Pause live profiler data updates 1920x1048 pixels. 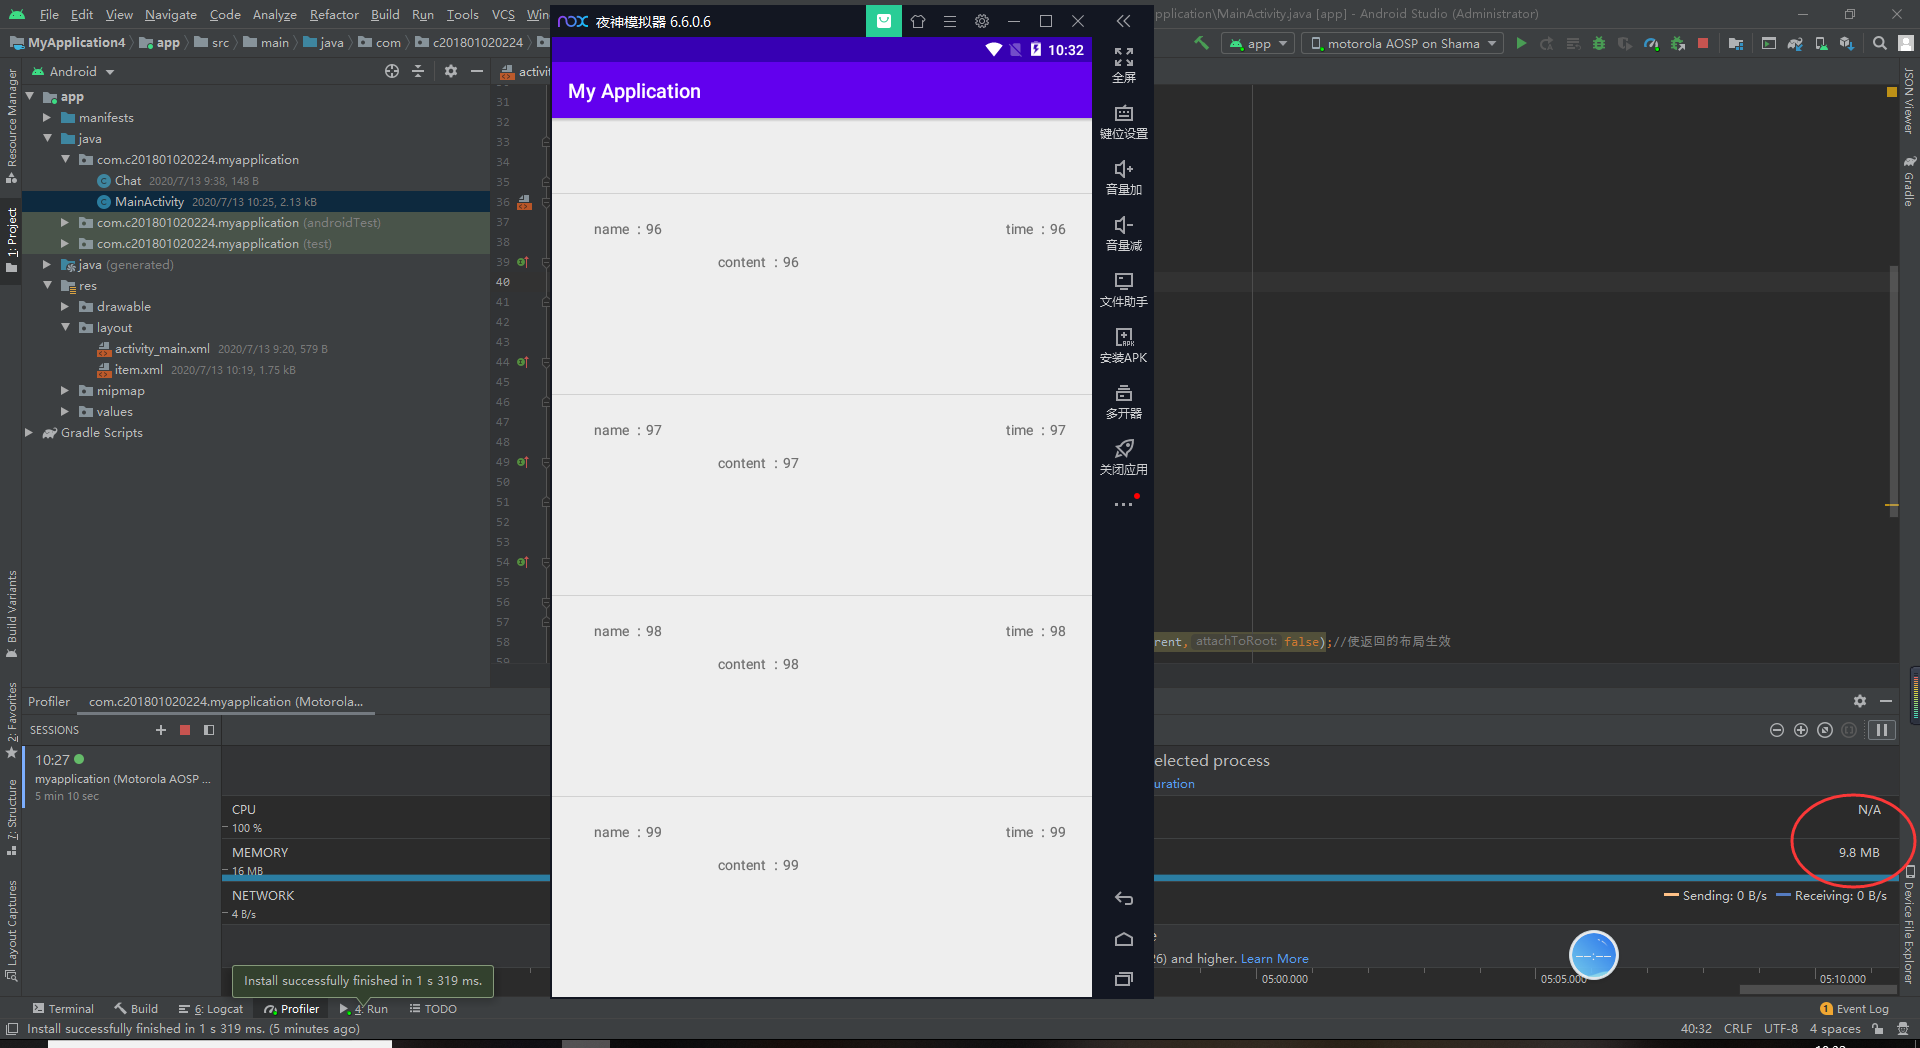[1883, 730]
